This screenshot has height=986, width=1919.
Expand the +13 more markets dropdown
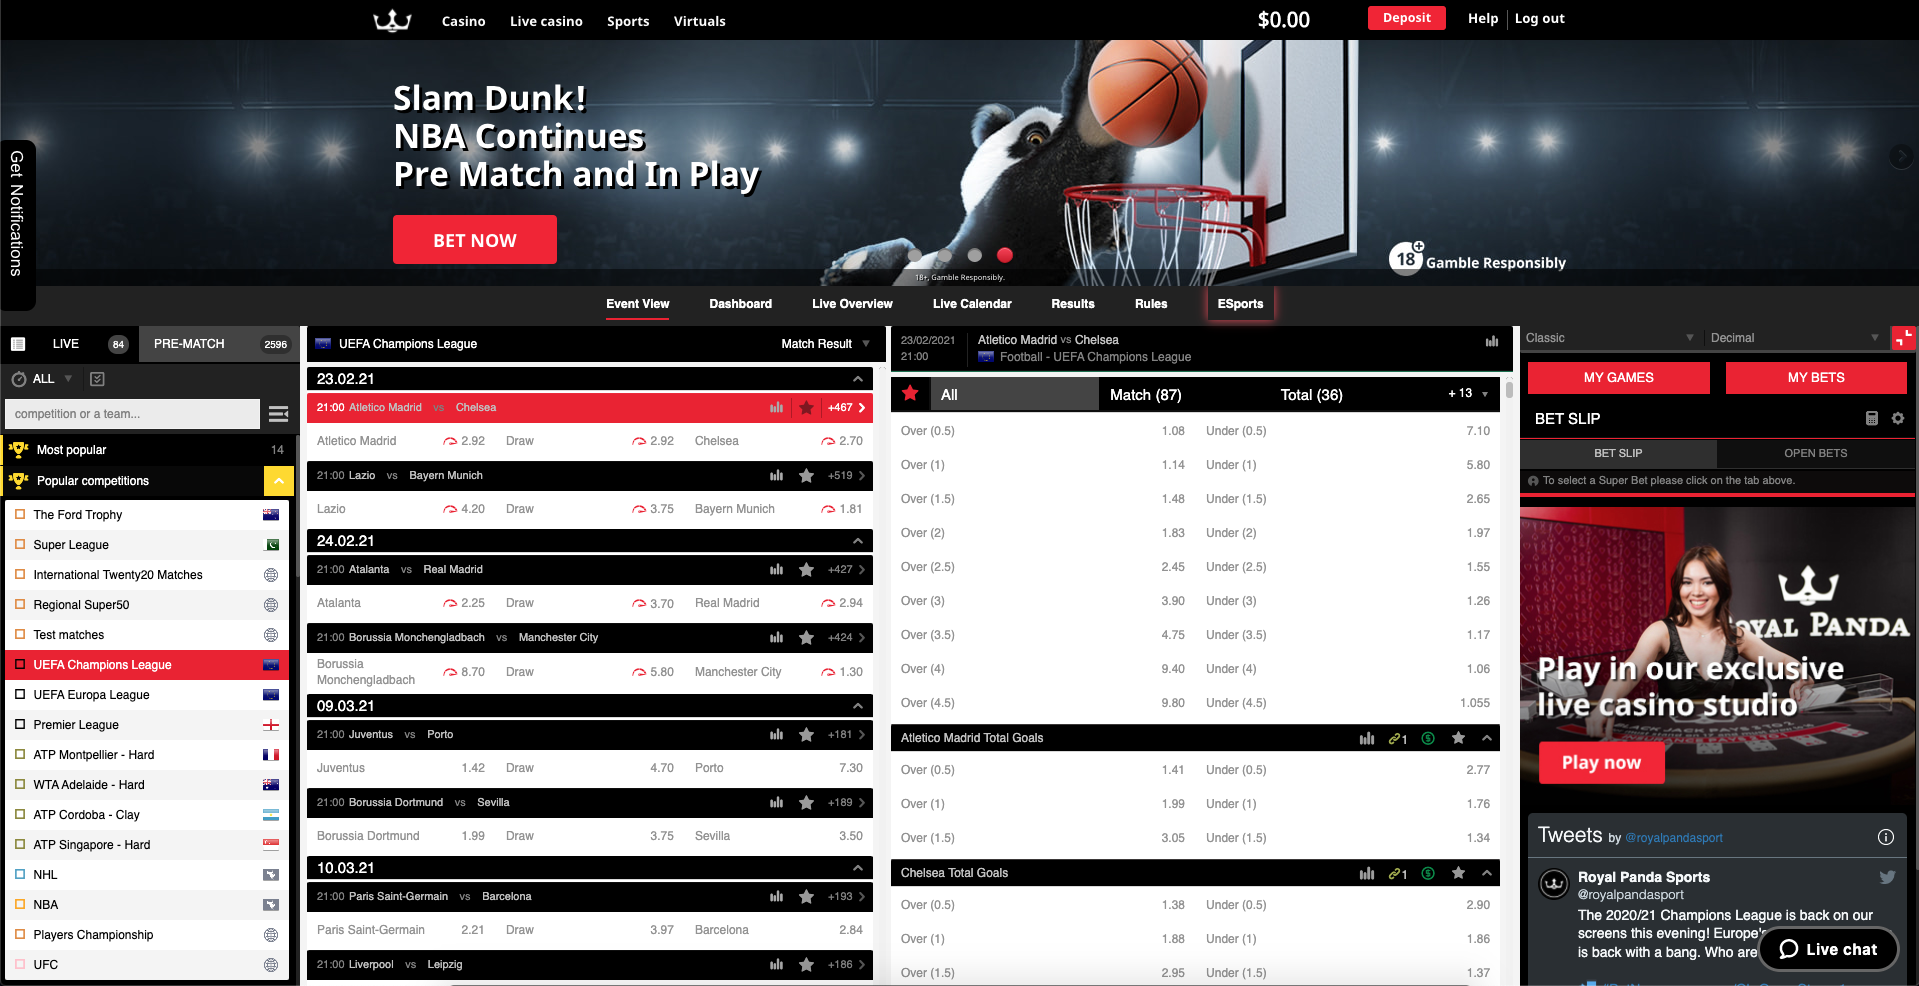point(1467,394)
